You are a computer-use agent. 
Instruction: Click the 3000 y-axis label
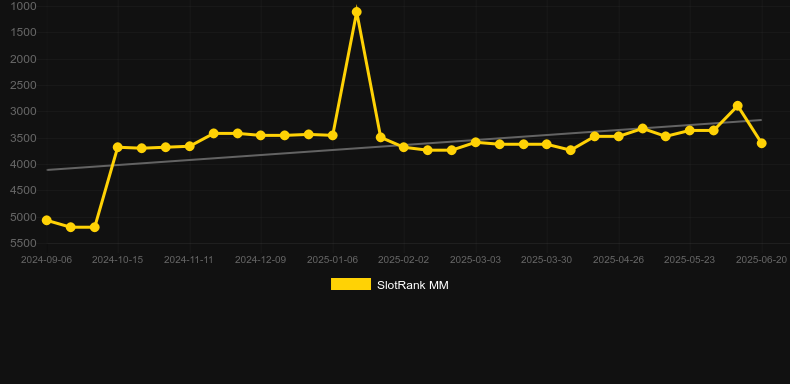pyautogui.click(x=23, y=111)
